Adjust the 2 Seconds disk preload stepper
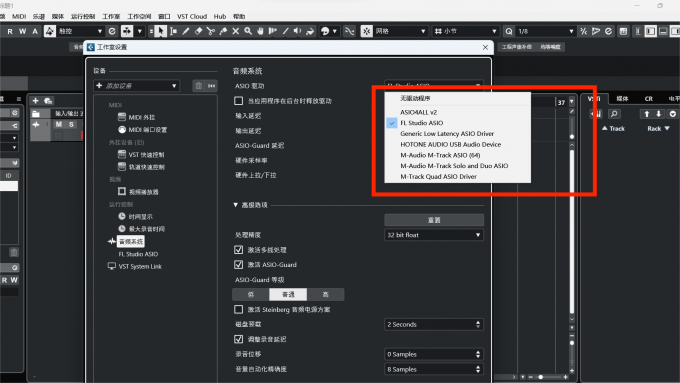680x383 pixels. tap(478, 324)
